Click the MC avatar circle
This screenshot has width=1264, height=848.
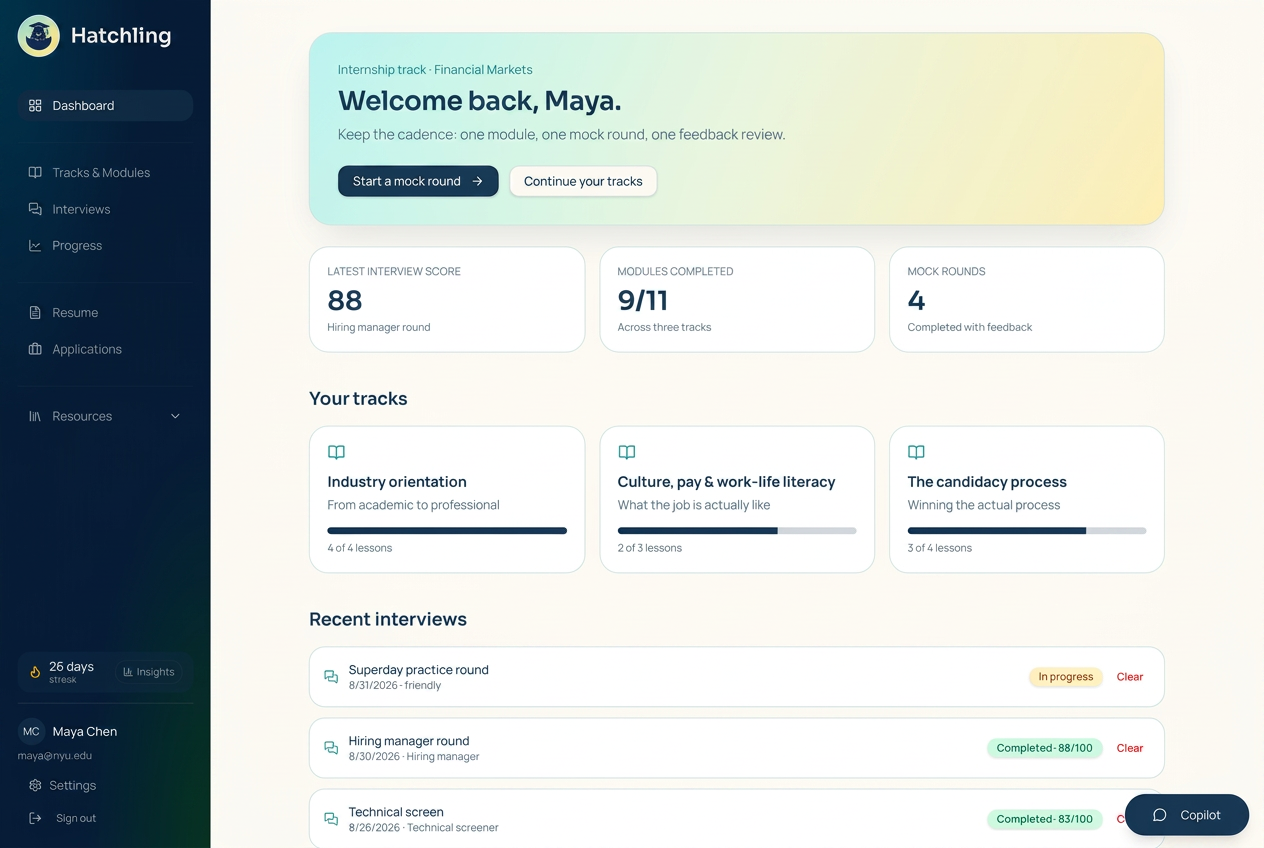pyautogui.click(x=31, y=732)
